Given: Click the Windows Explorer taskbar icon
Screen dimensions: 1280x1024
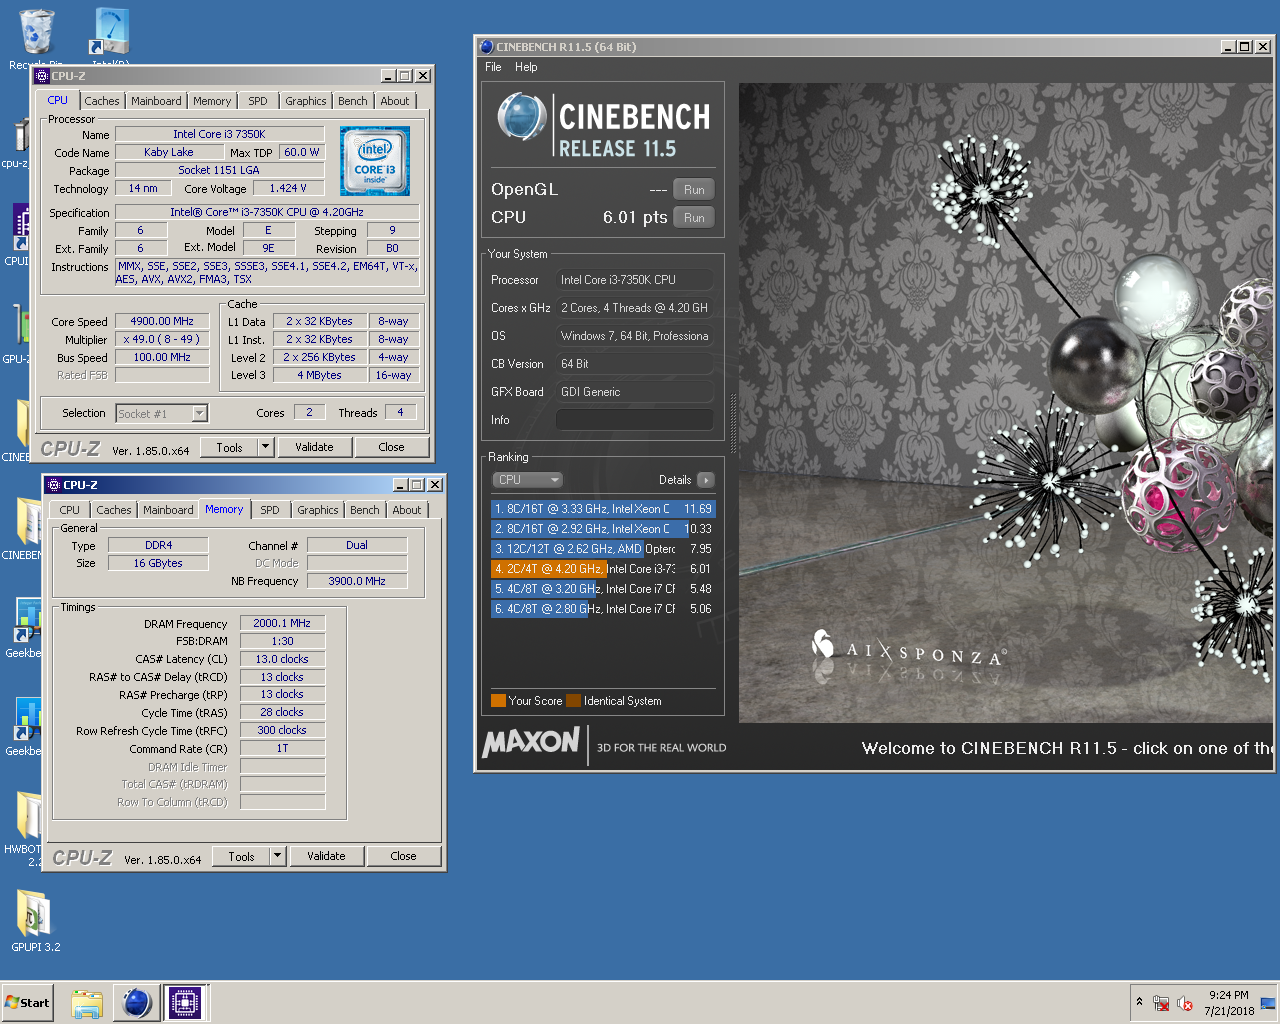Looking at the screenshot, I should tap(87, 1003).
